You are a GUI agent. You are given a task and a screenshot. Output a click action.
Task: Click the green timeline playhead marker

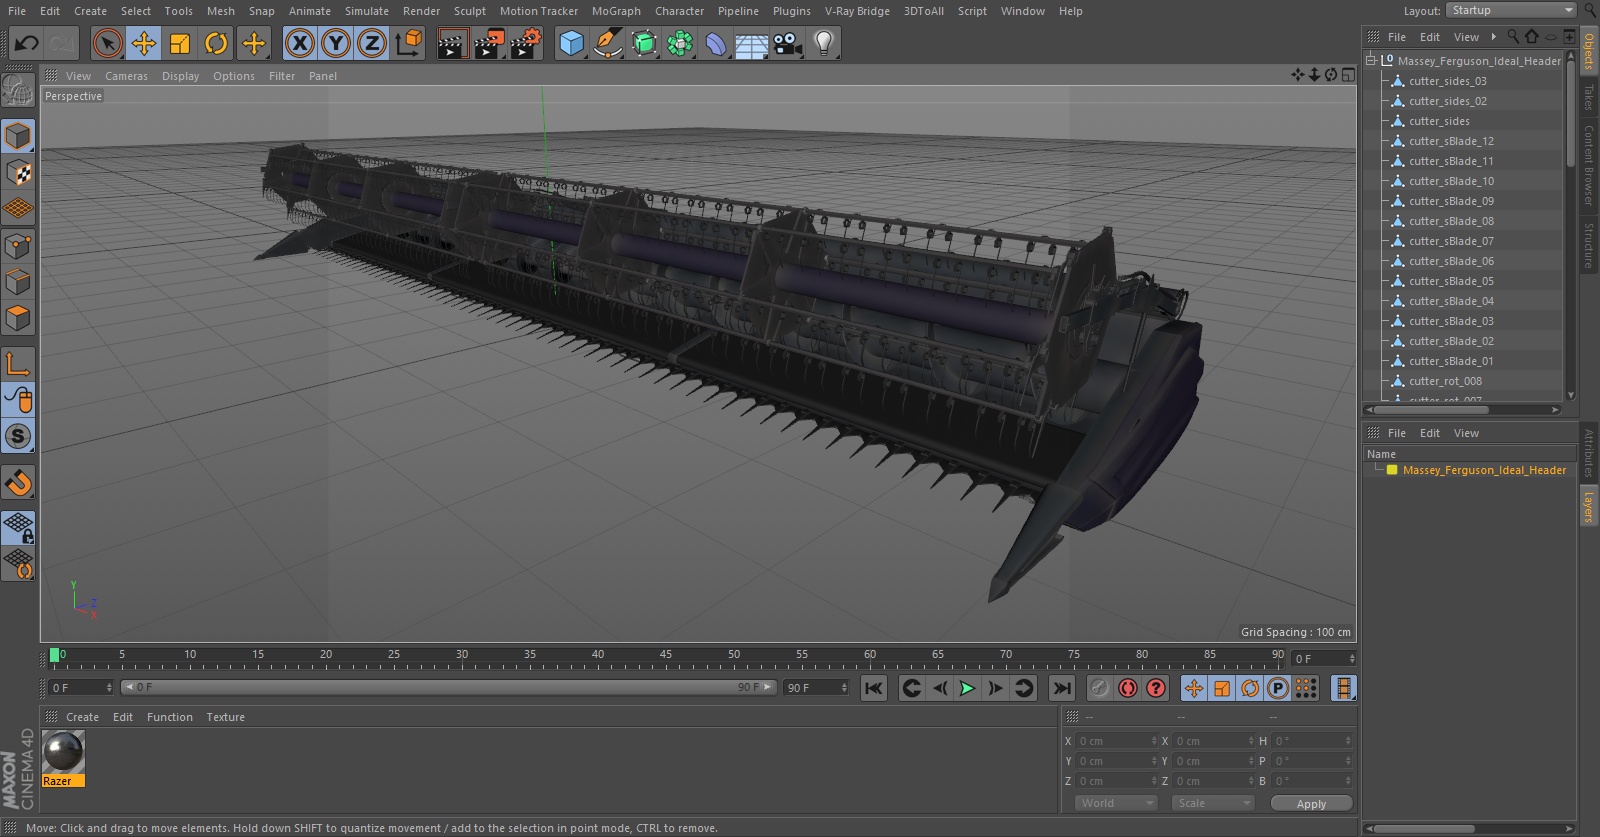54,656
